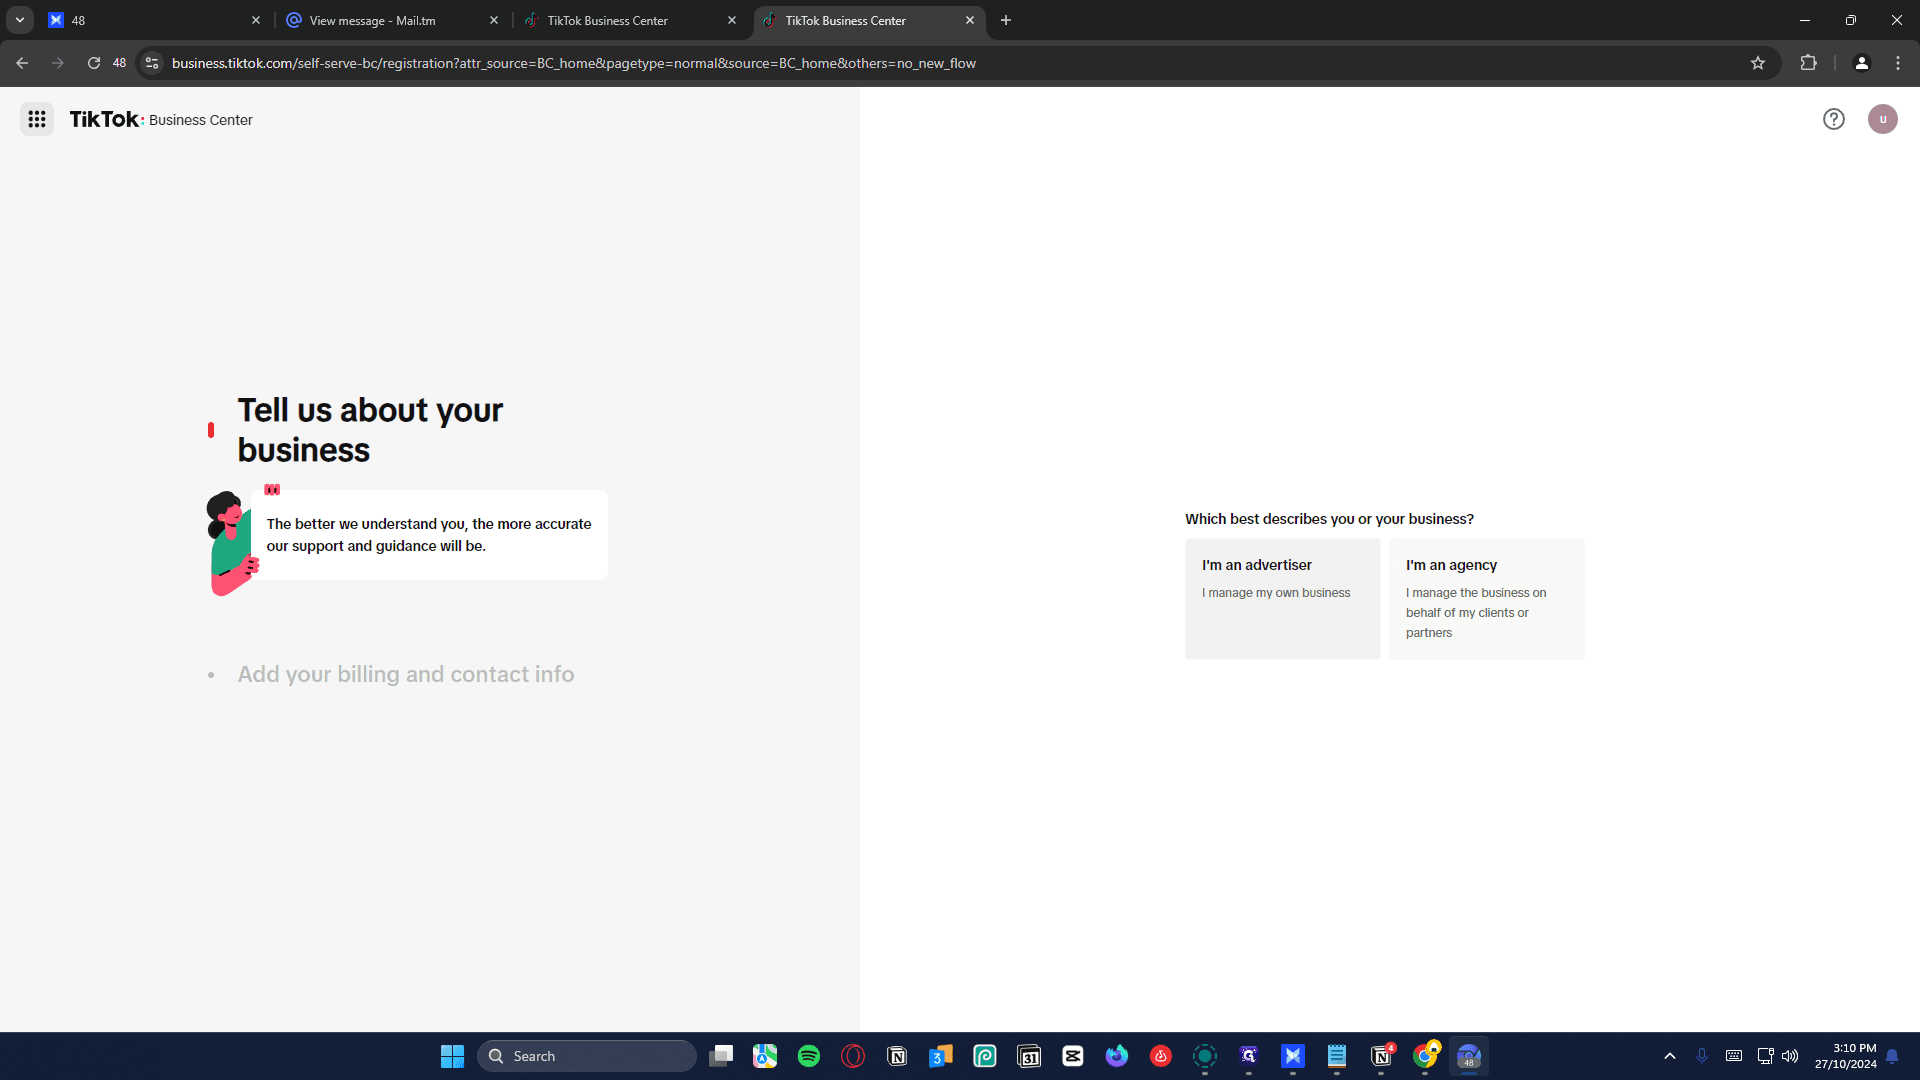
Task: Click the microphone tray icon
Action: [1702, 1056]
